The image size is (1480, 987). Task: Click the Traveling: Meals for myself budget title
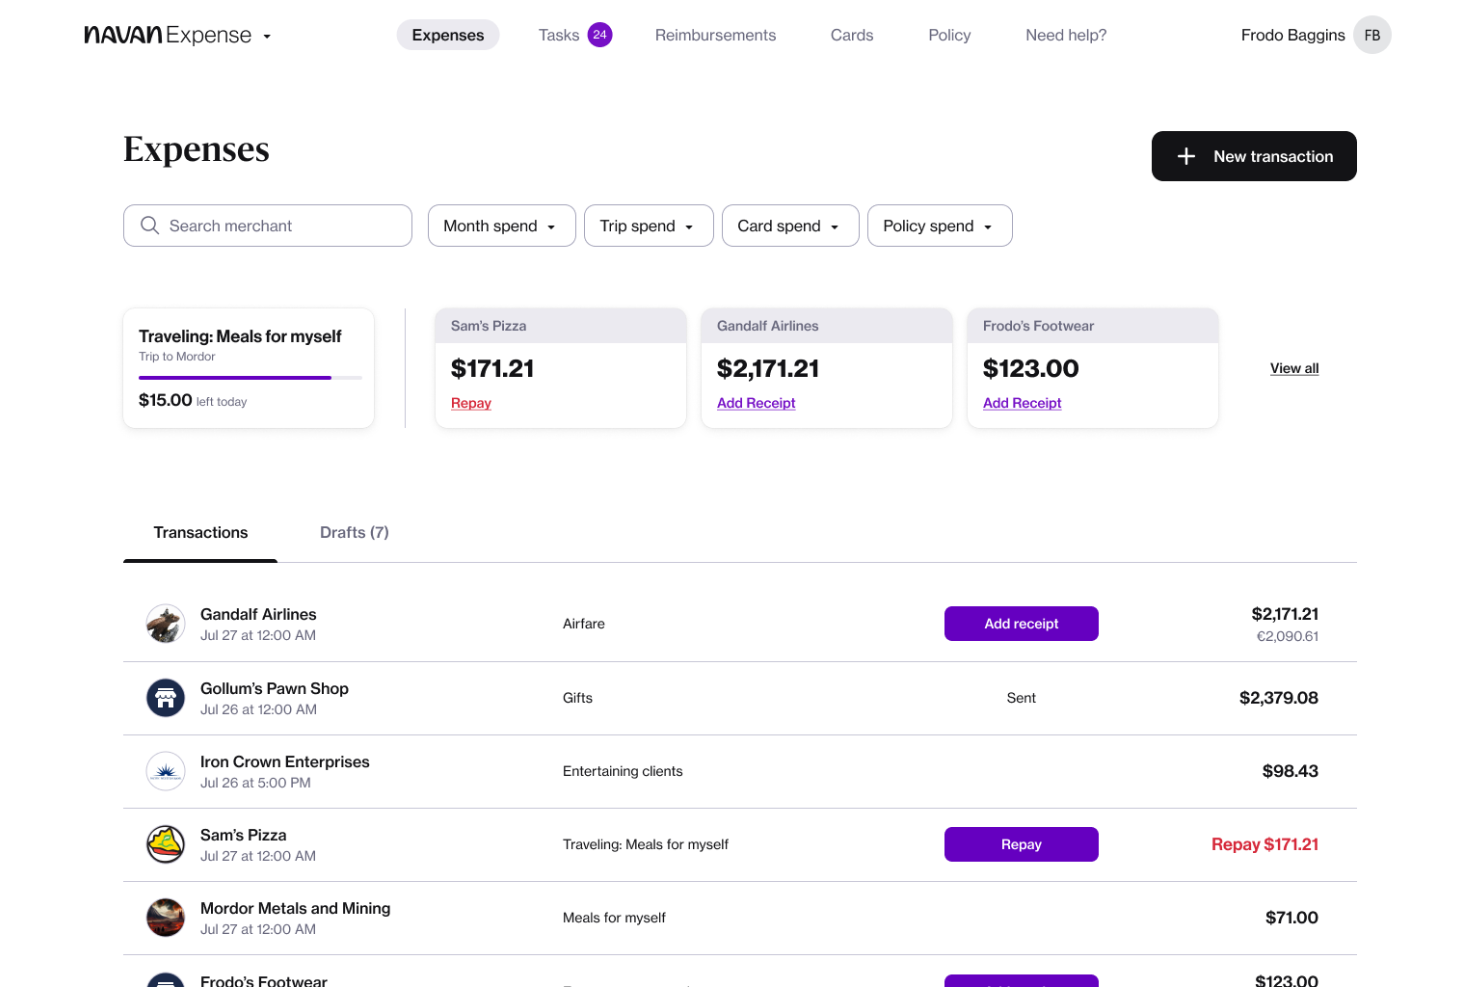[x=240, y=336]
